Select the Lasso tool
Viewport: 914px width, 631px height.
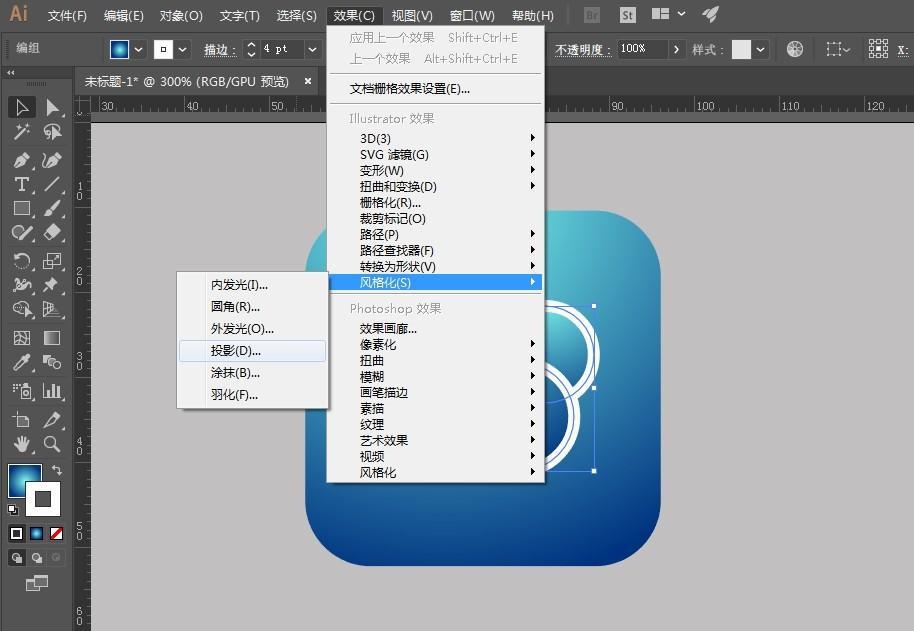click(x=52, y=132)
